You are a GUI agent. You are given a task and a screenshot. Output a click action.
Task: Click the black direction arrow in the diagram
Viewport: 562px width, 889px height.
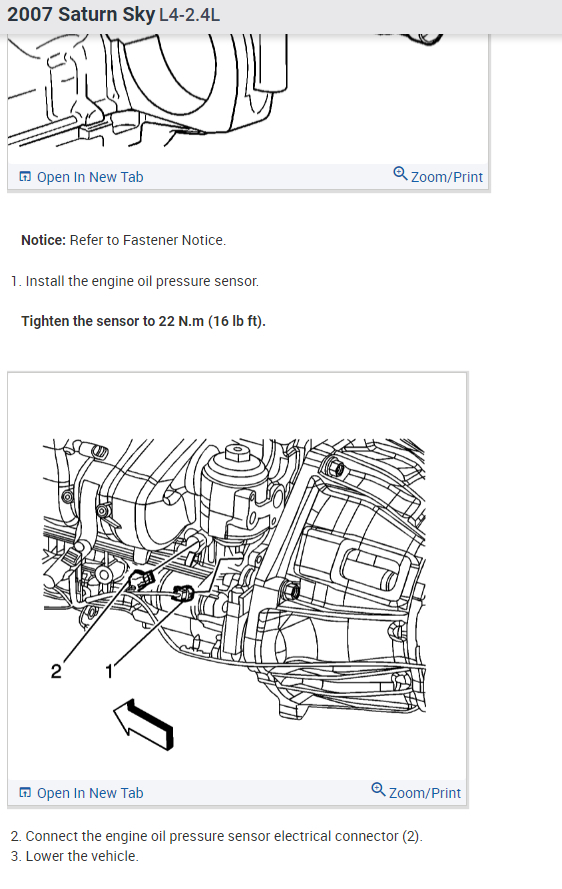[x=143, y=724]
